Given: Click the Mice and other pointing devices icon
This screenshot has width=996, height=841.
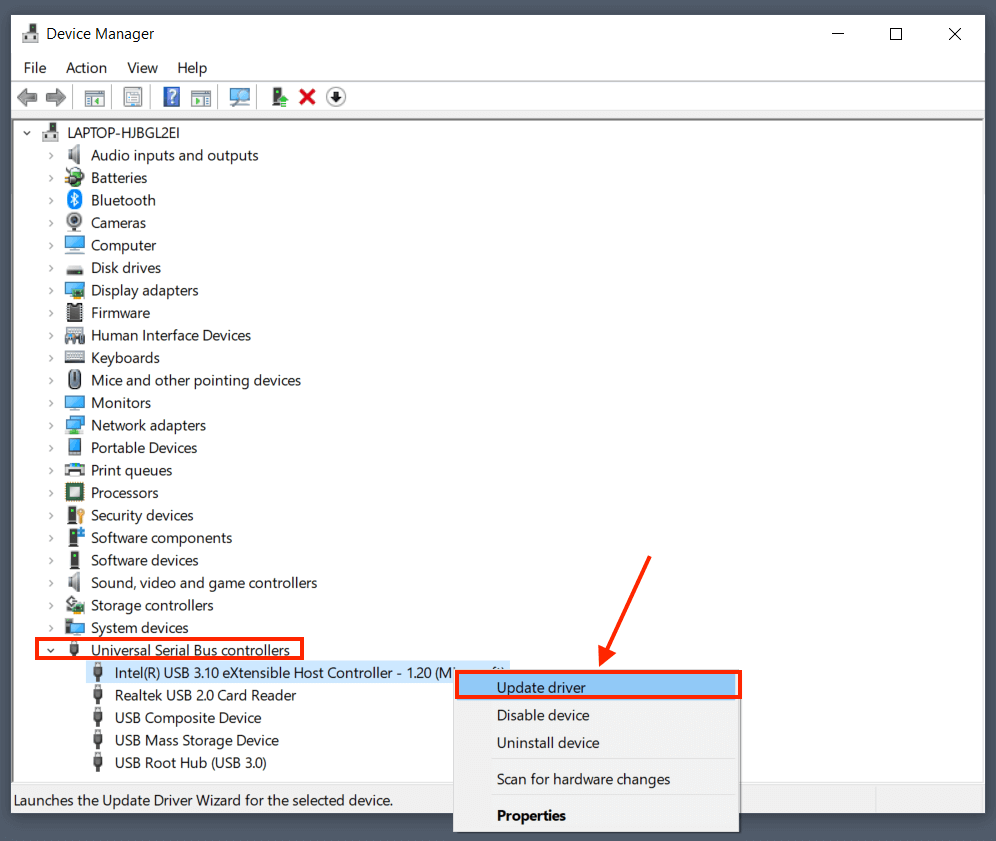Looking at the screenshot, I should [x=74, y=380].
